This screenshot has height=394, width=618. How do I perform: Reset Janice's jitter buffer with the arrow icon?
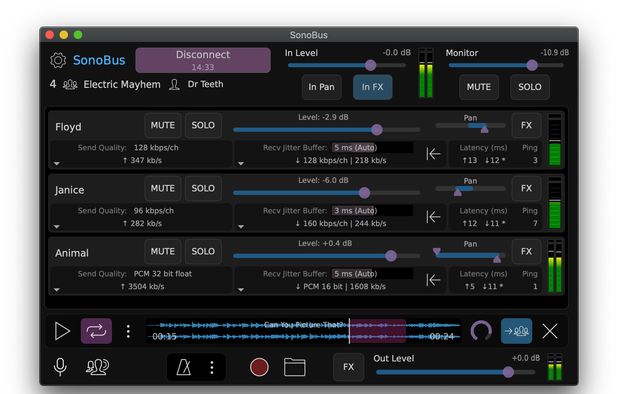pos(433,217)
